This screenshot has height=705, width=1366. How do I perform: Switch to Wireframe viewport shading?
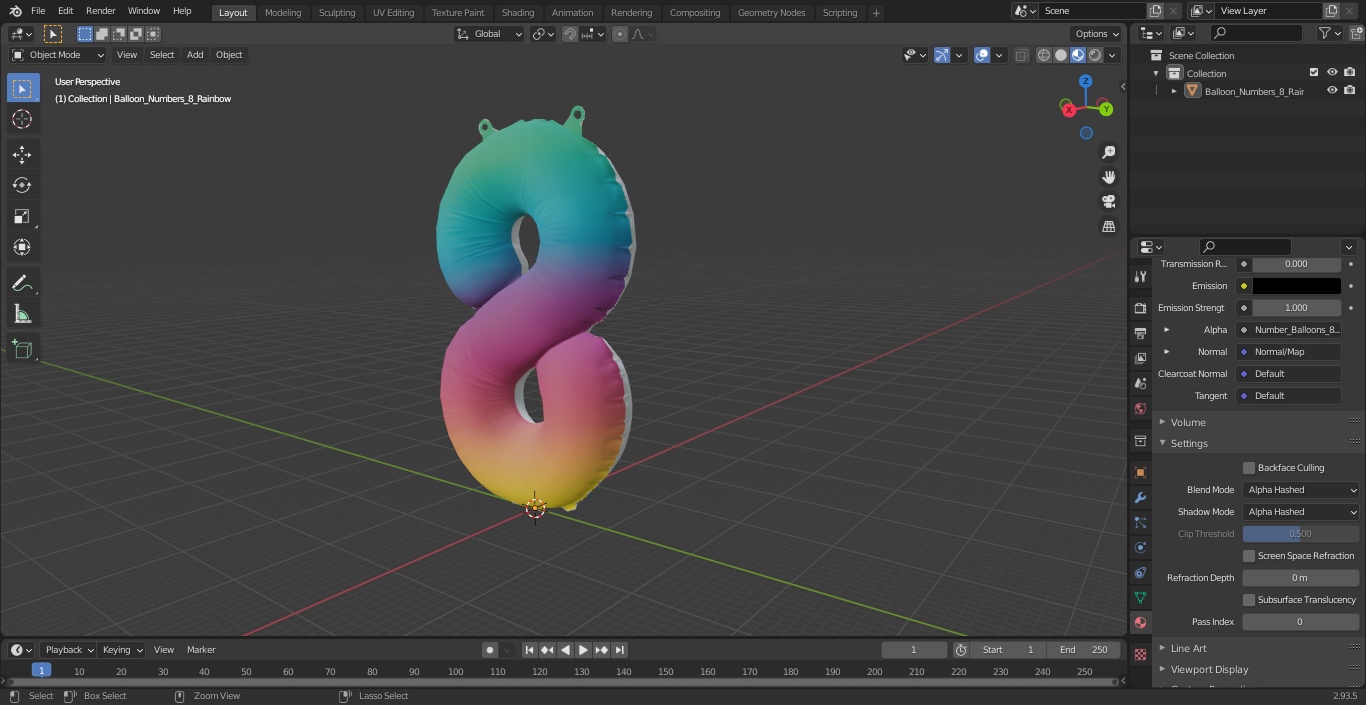click(1044, 55)
